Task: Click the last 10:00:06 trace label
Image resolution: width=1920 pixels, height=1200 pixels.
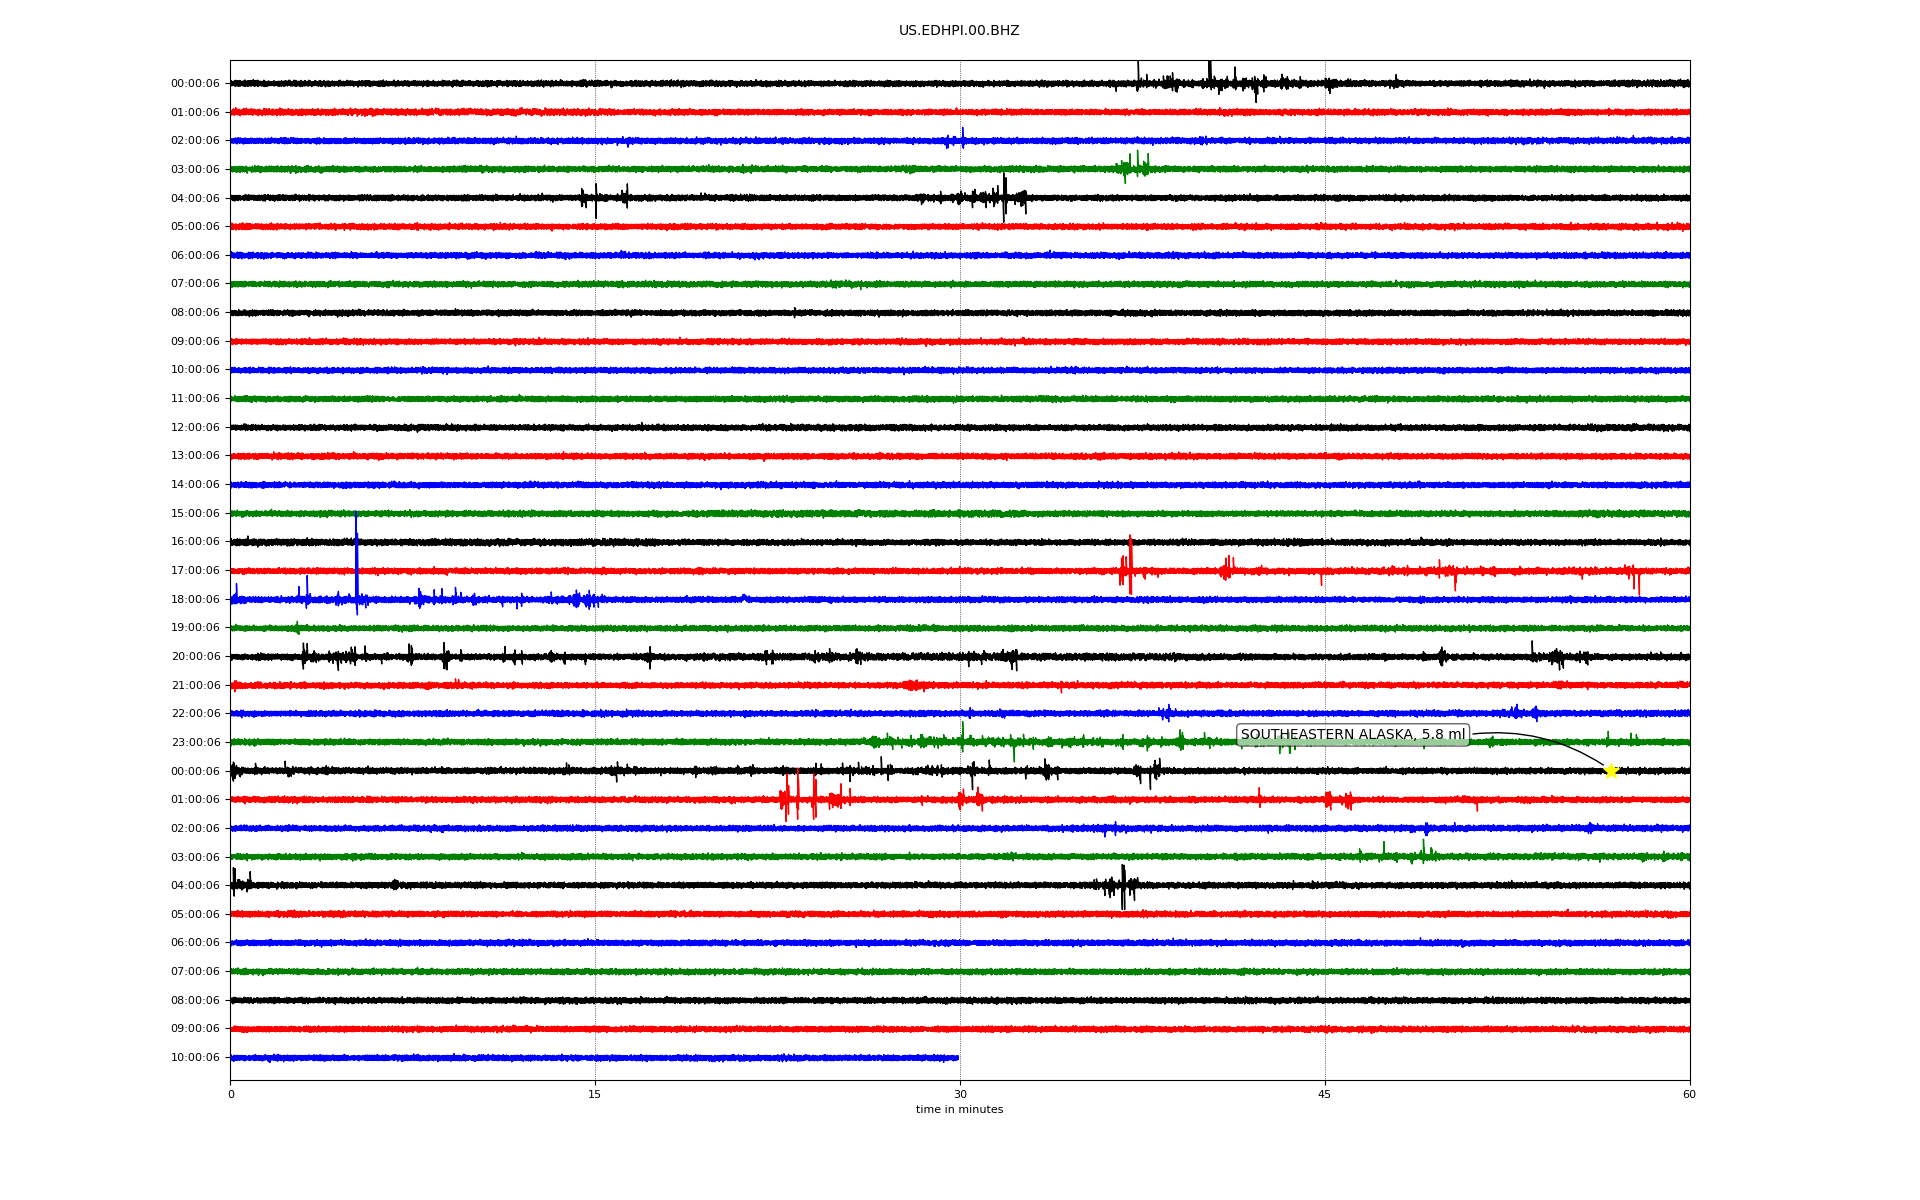Action: point(195,1058)
